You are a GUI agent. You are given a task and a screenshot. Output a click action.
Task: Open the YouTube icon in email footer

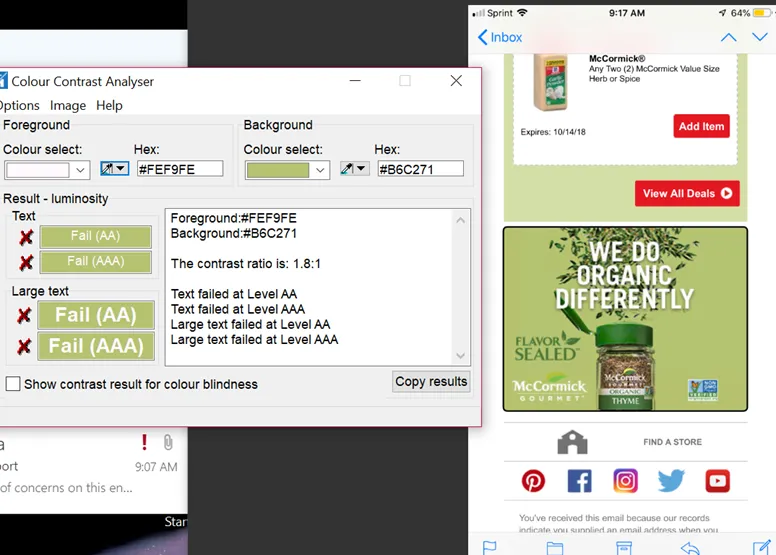pos(718,481)
